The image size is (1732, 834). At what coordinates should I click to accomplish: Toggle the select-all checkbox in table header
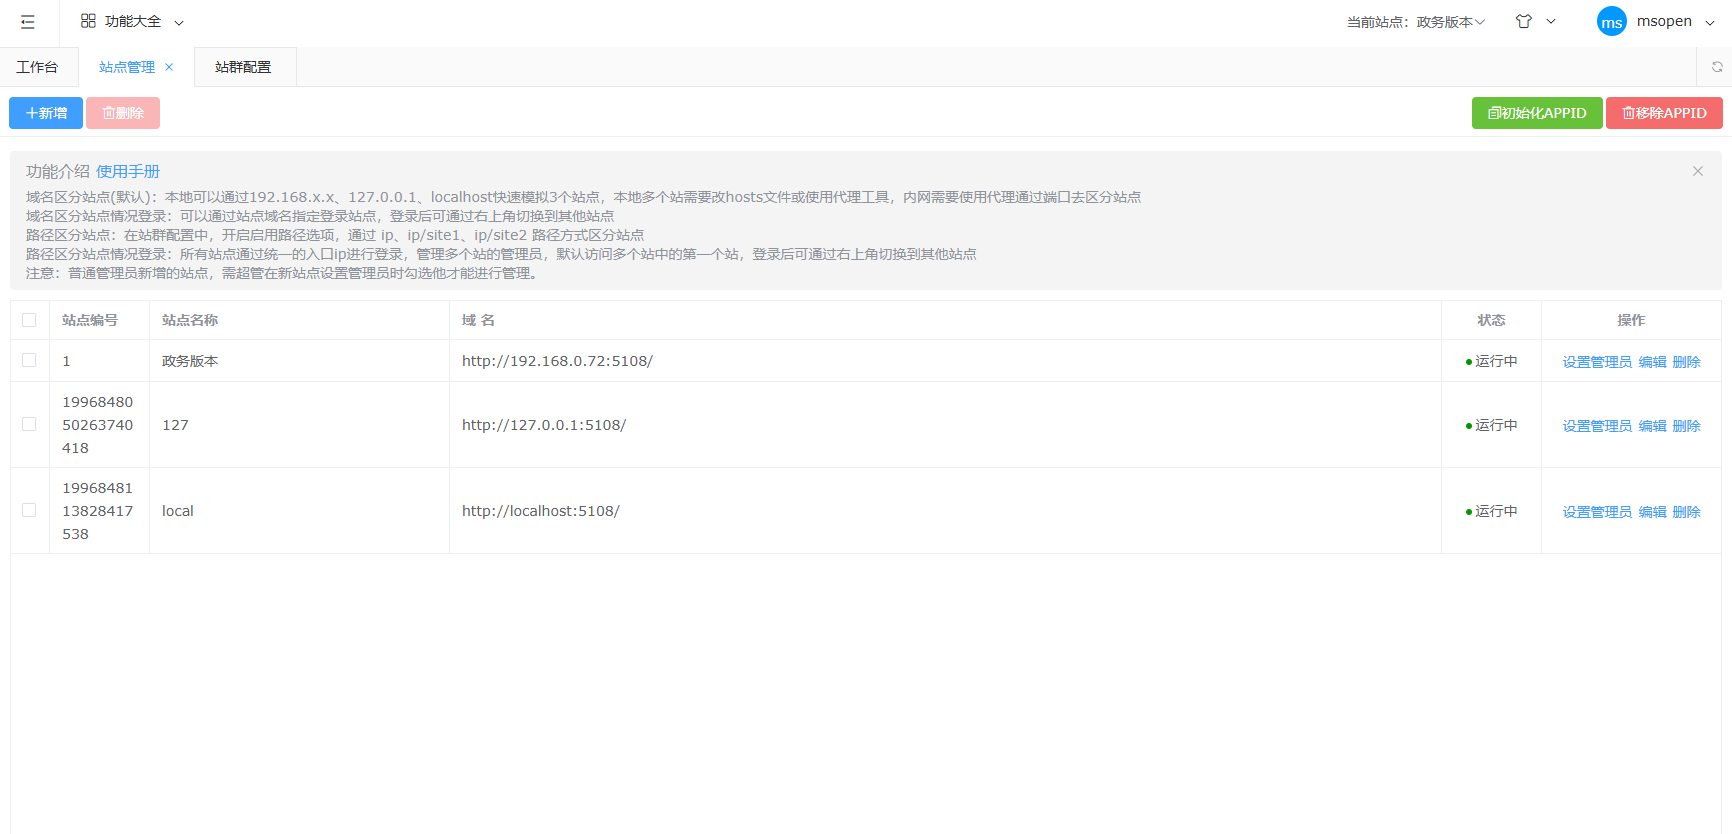point(29,320)
